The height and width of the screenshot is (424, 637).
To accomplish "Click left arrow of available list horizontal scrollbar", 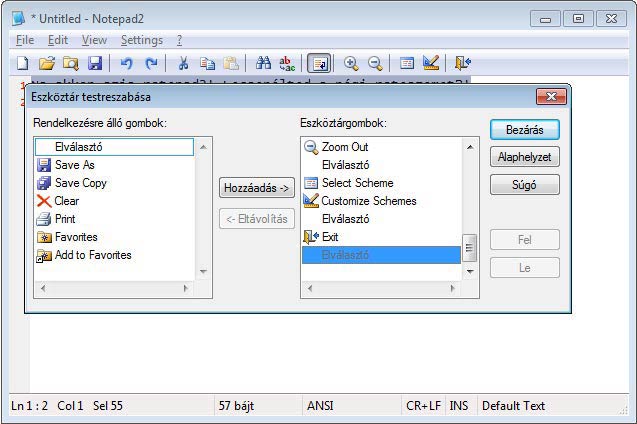I will click(x=43, y=288).
